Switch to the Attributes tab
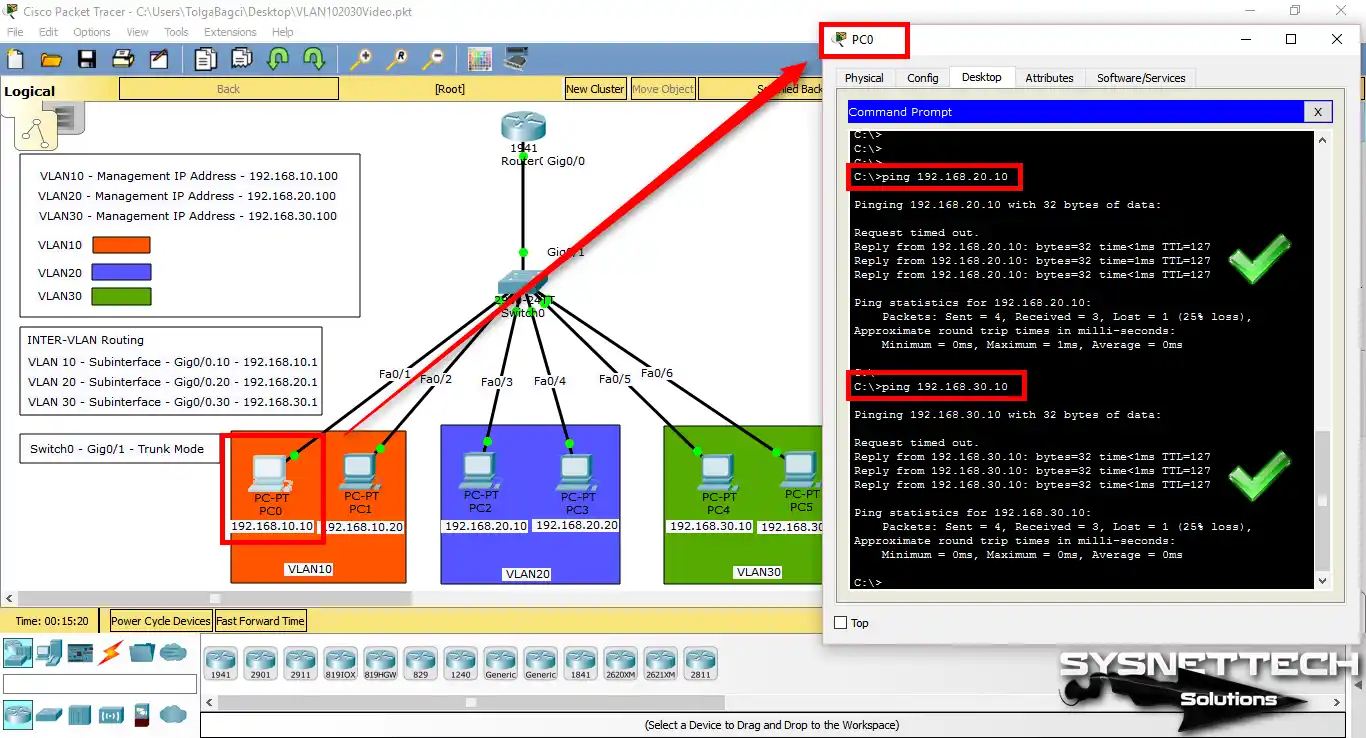 click(x=1049, y=77)
